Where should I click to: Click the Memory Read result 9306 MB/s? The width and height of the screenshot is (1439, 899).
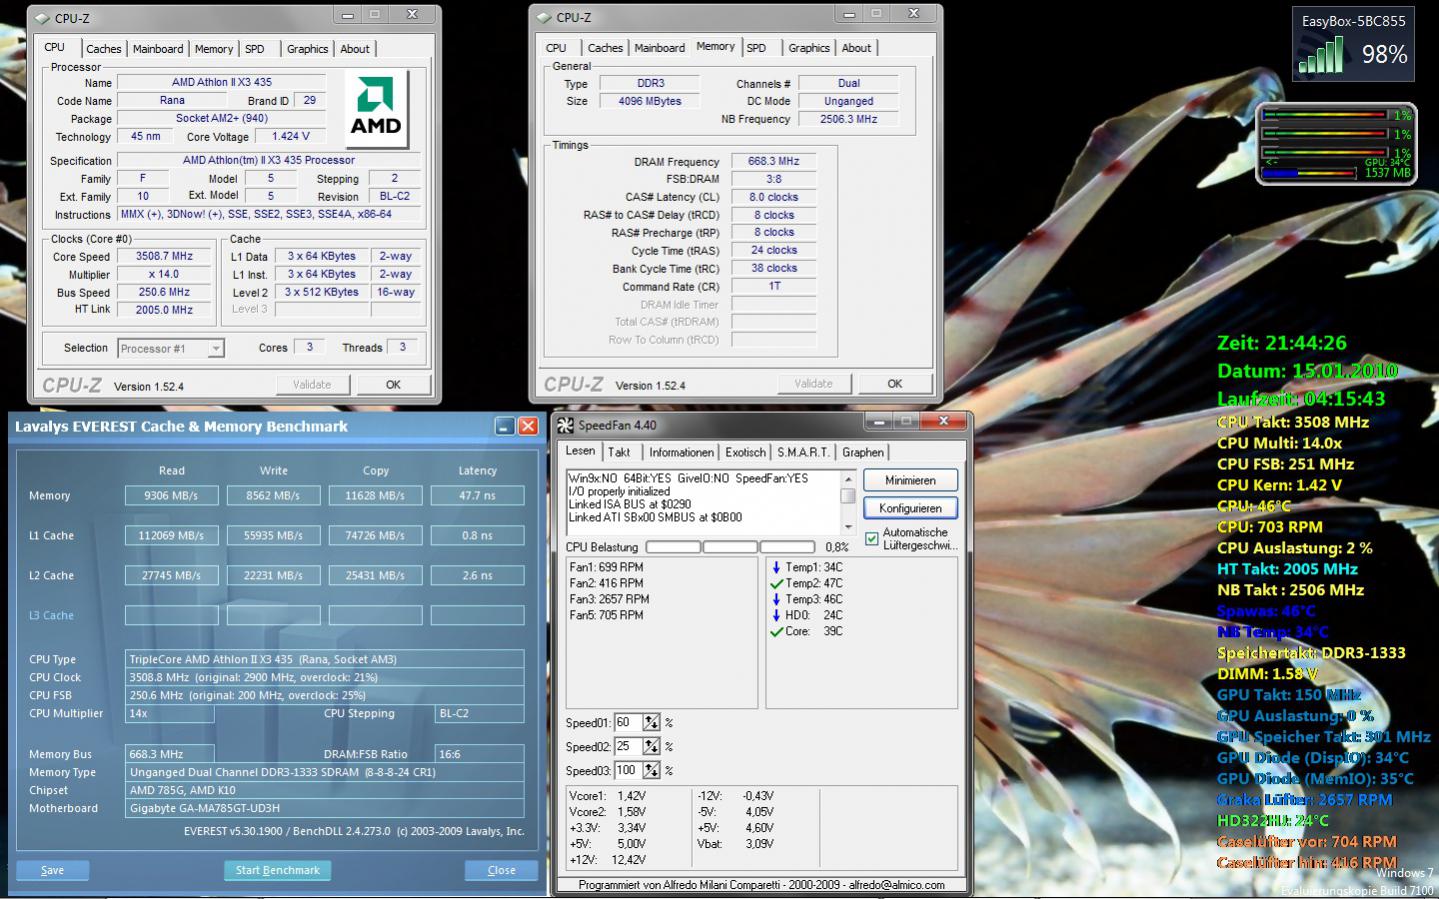pyautogui.click(x=171, y=495)
